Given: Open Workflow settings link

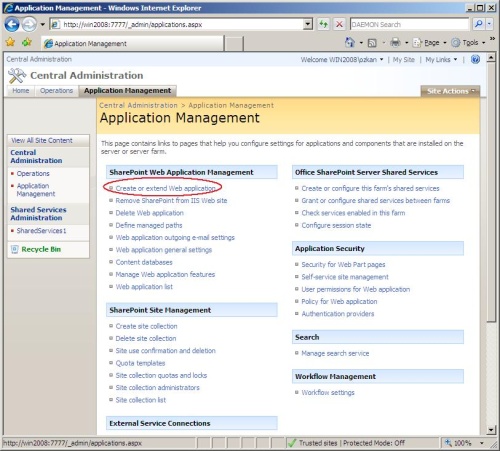Looking at the screenshot, I should 328,393.
